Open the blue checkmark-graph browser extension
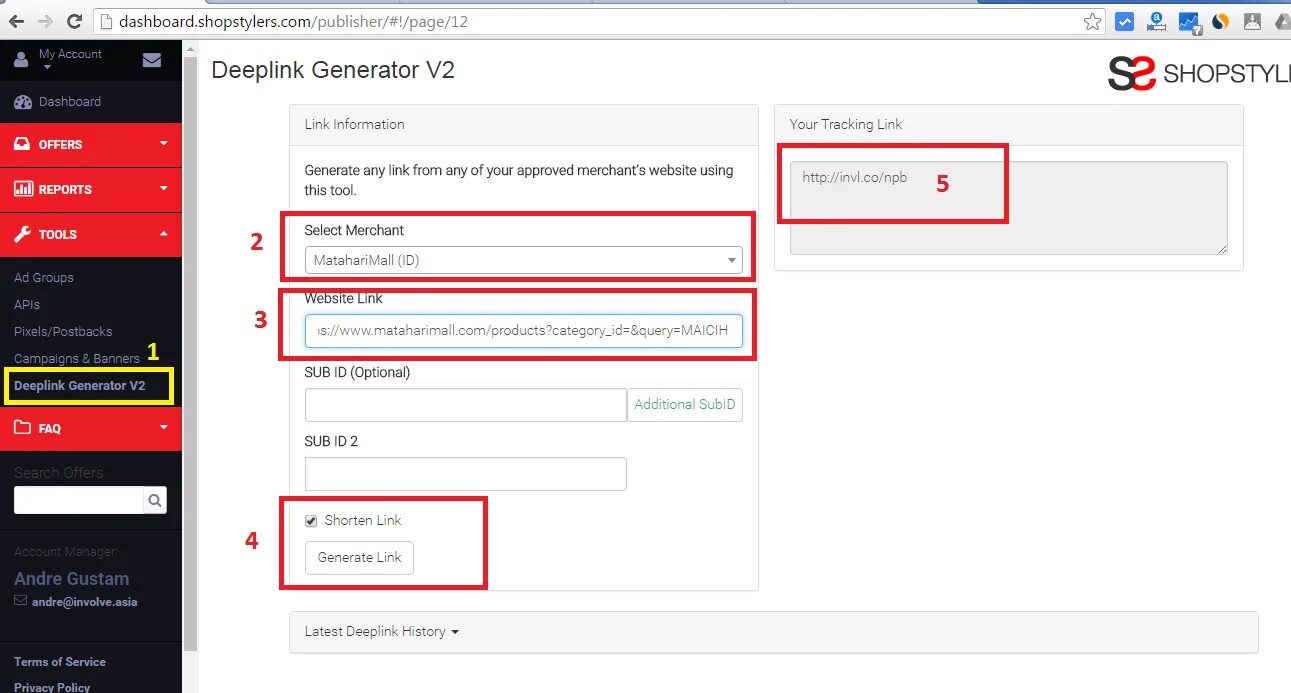1291x693 pixels. (x=1124, y=21)
